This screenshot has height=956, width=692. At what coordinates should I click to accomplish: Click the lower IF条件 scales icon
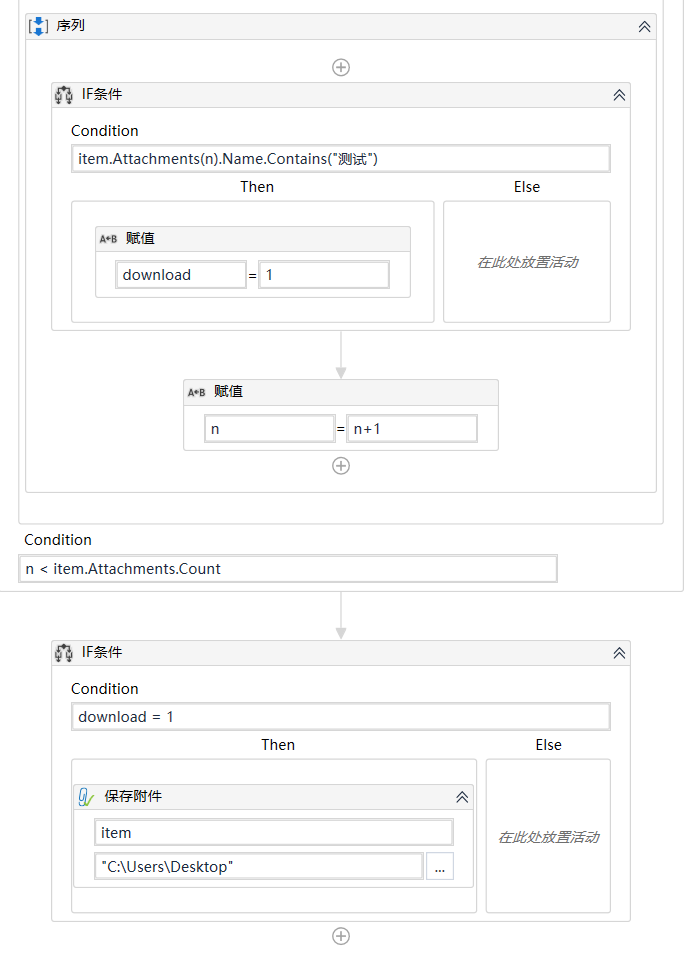click(63, 652)
